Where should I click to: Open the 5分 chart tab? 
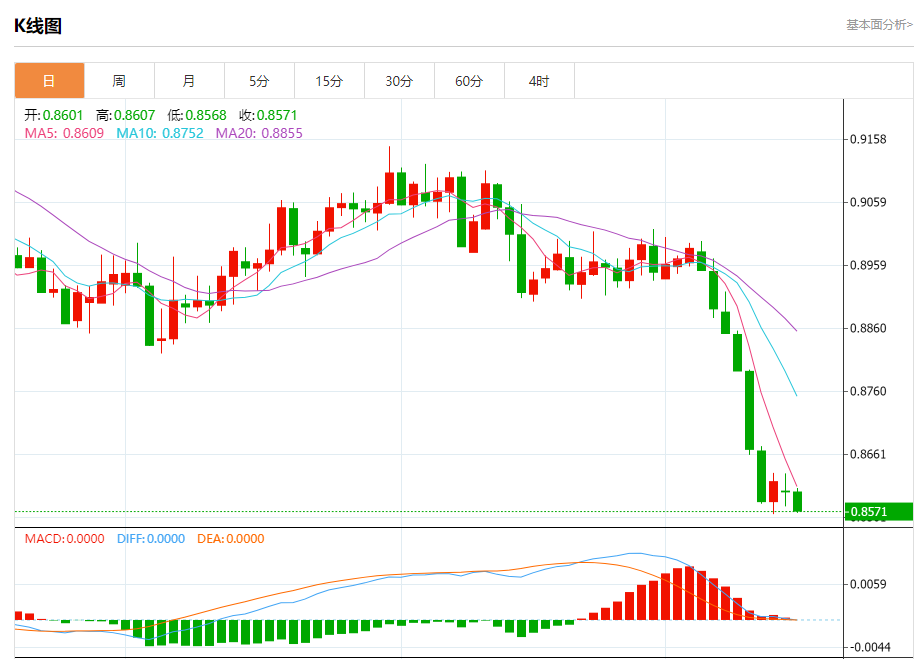260,81
